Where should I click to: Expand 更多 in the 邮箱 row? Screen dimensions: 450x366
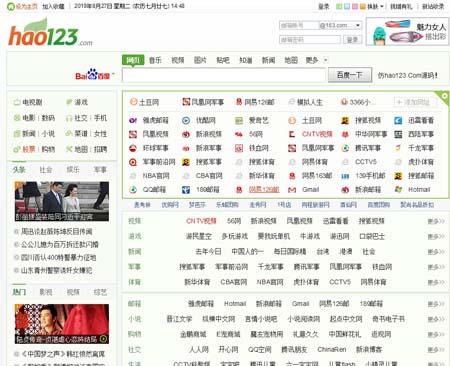pyautogui.click(x=436, y=304)
